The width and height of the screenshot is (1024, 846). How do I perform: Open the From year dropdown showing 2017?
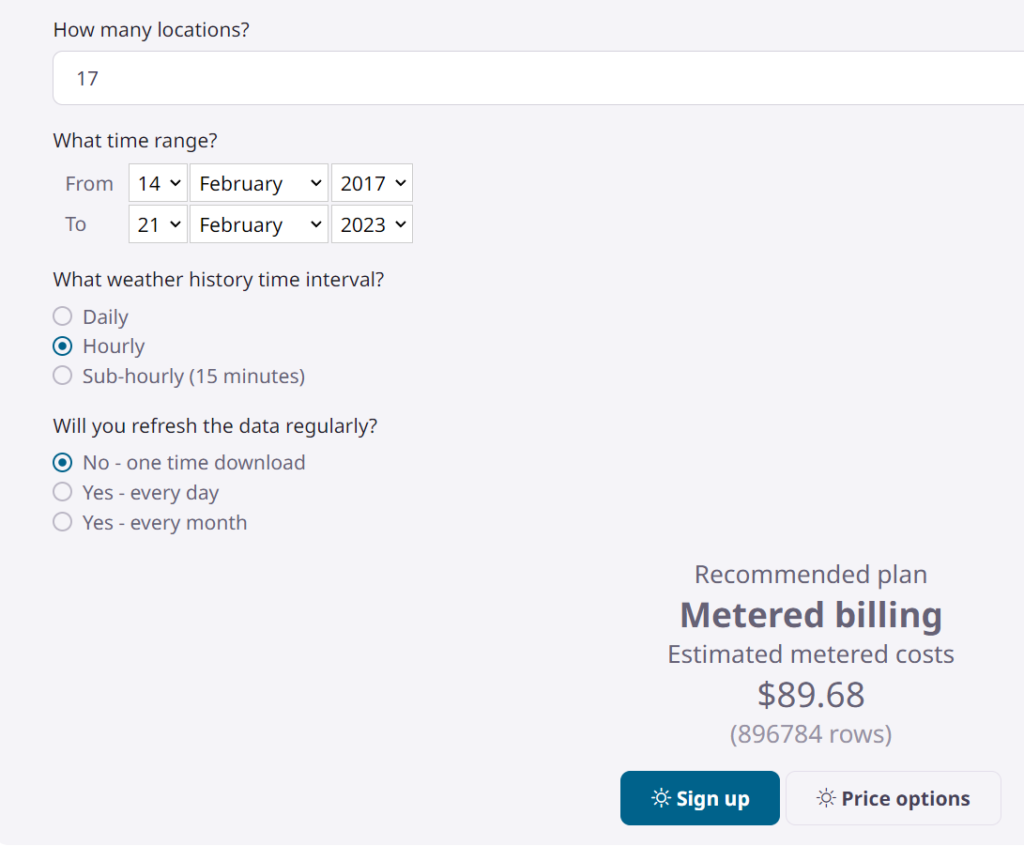click(x=371, y=183)
